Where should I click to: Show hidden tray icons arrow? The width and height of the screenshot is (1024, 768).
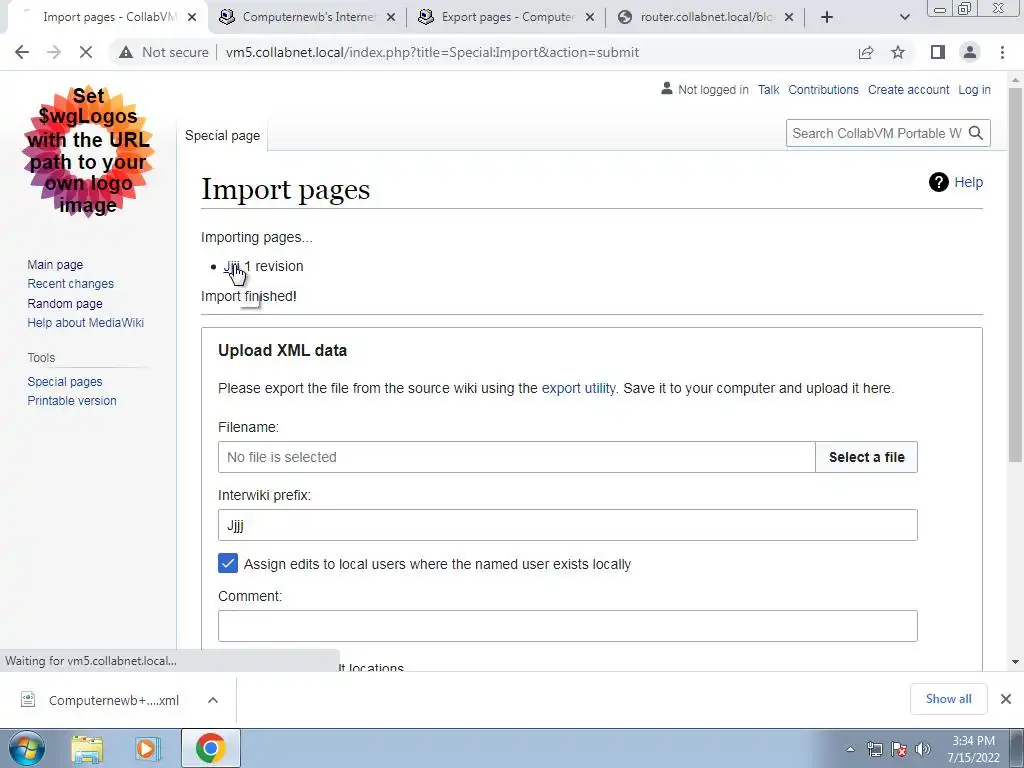[850, 749]
